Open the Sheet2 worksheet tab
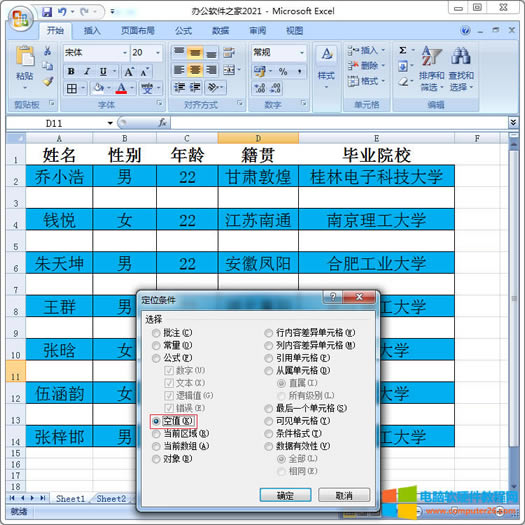The image size is (525, 525). [x=111, y=499]
